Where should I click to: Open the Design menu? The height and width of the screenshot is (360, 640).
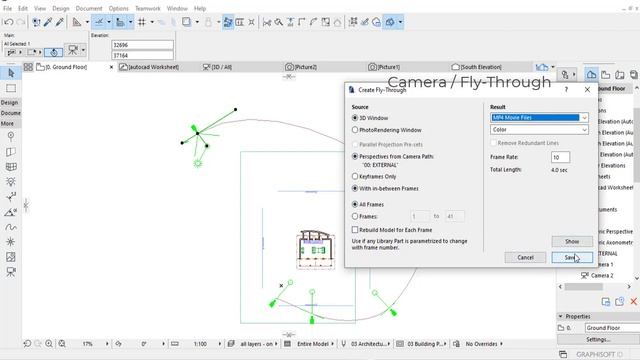tap(60, 8)
